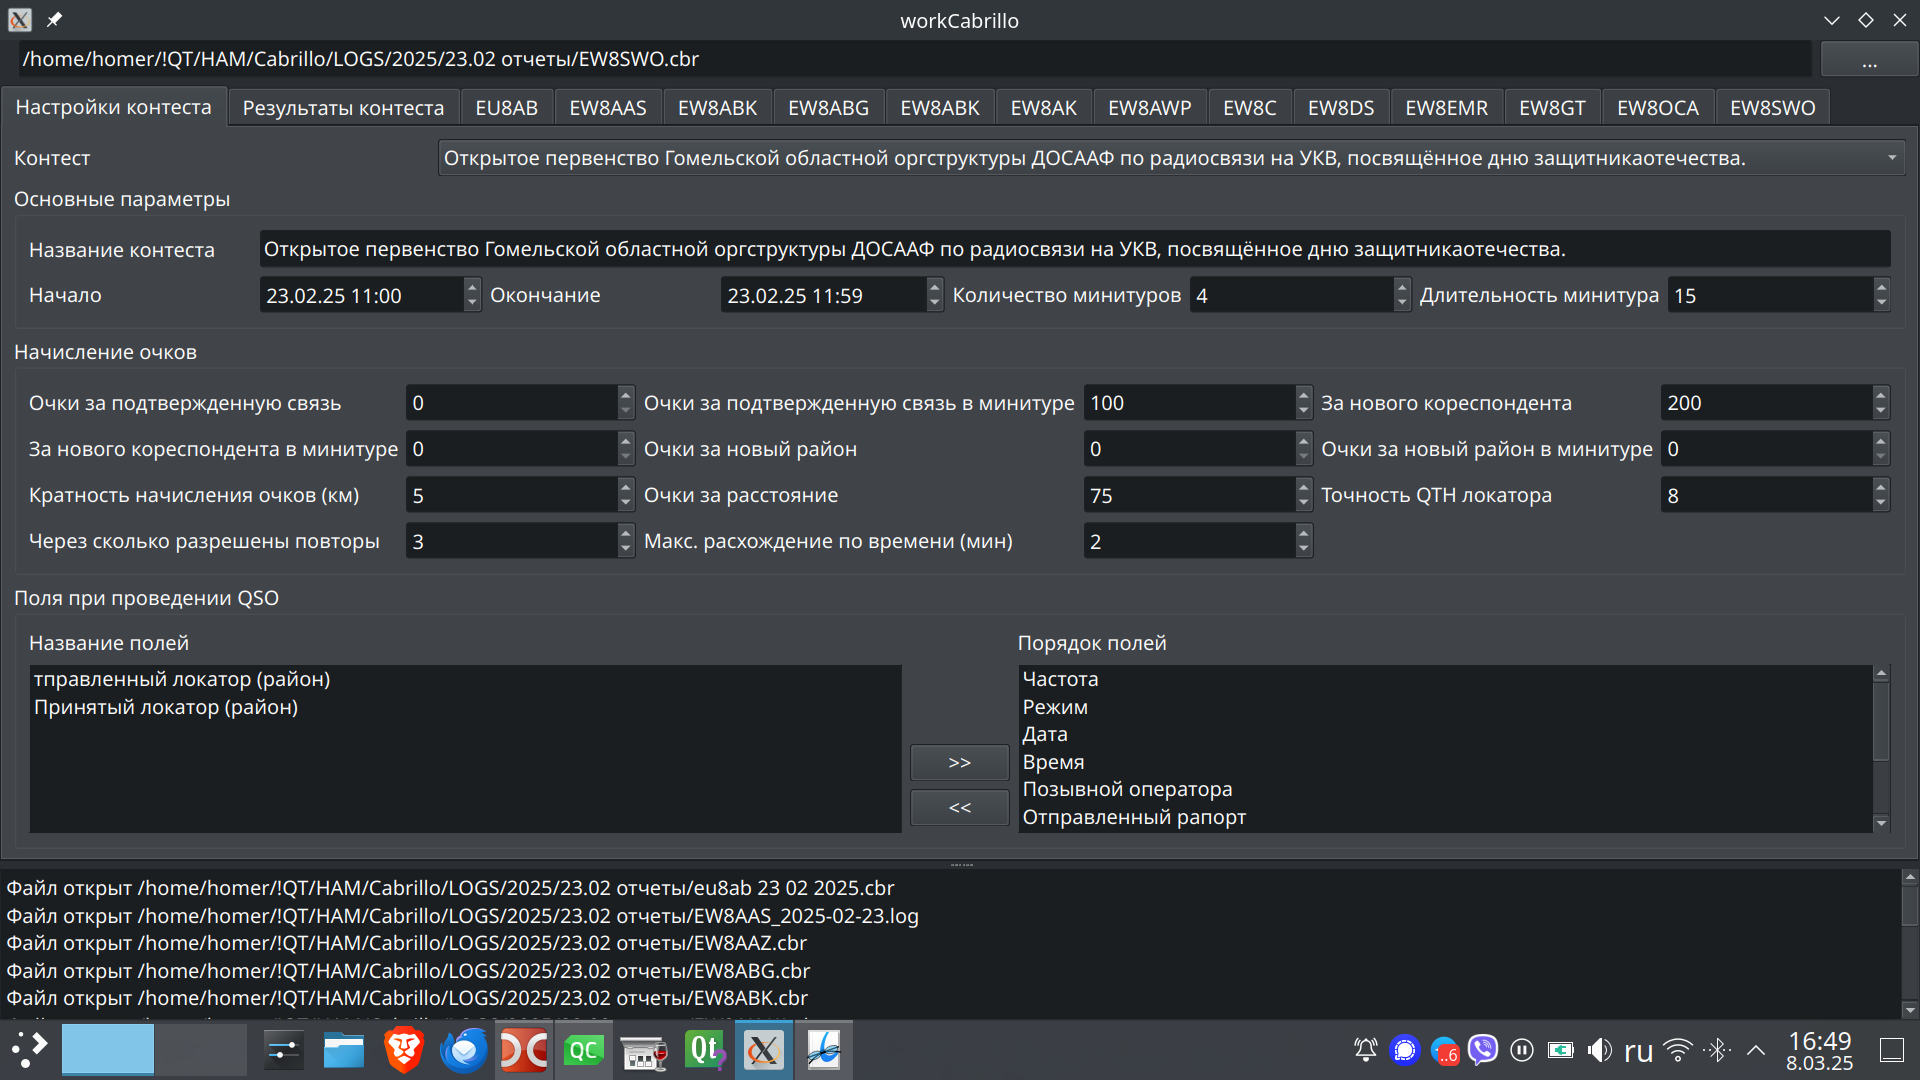Switch to Результаты контеста tab
Screen dimensions: 1920x1080
343,108
